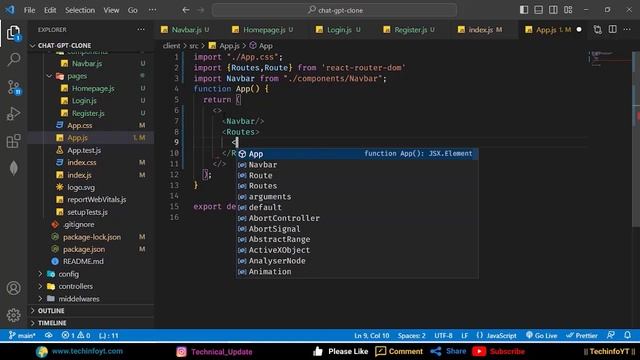Toggle the secondary sidebar layout icon
The image size is (640, 360).
(x=553, y=10)
